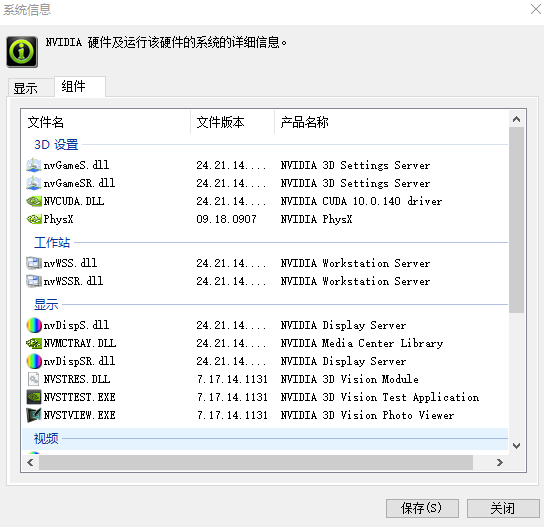Click the horizontal scrollbar left arrow

click(x=30, y=462)
